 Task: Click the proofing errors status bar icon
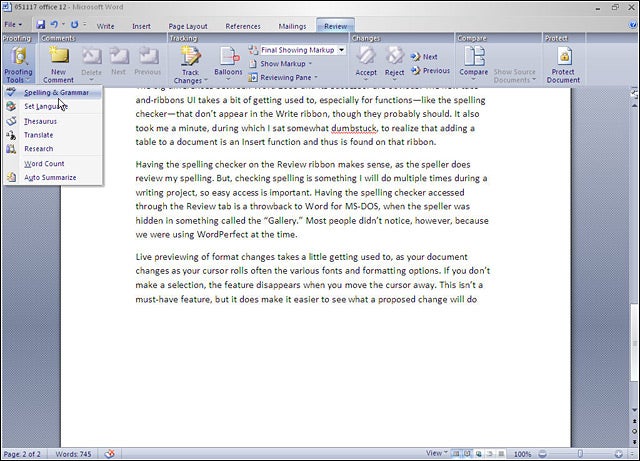point(109,454)
